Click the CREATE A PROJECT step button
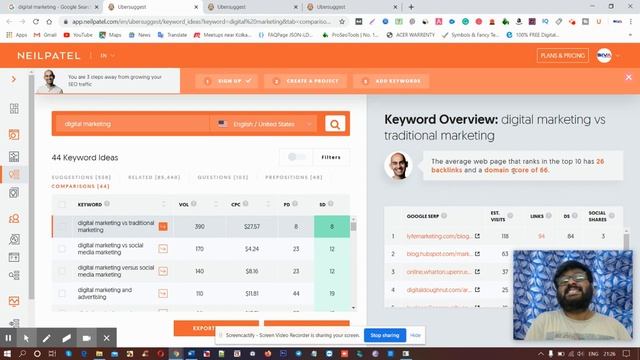Screen dimensions: 640x360 coord(306,81)
